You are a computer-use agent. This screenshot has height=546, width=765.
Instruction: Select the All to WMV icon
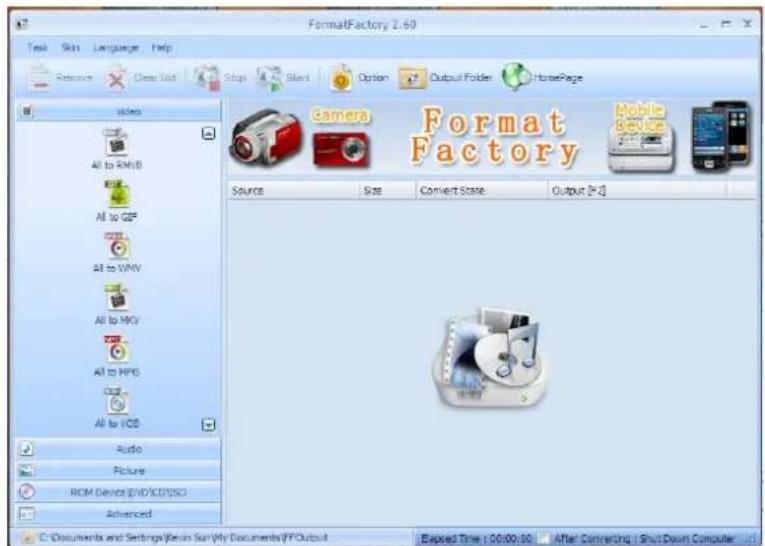coord(117,245)
